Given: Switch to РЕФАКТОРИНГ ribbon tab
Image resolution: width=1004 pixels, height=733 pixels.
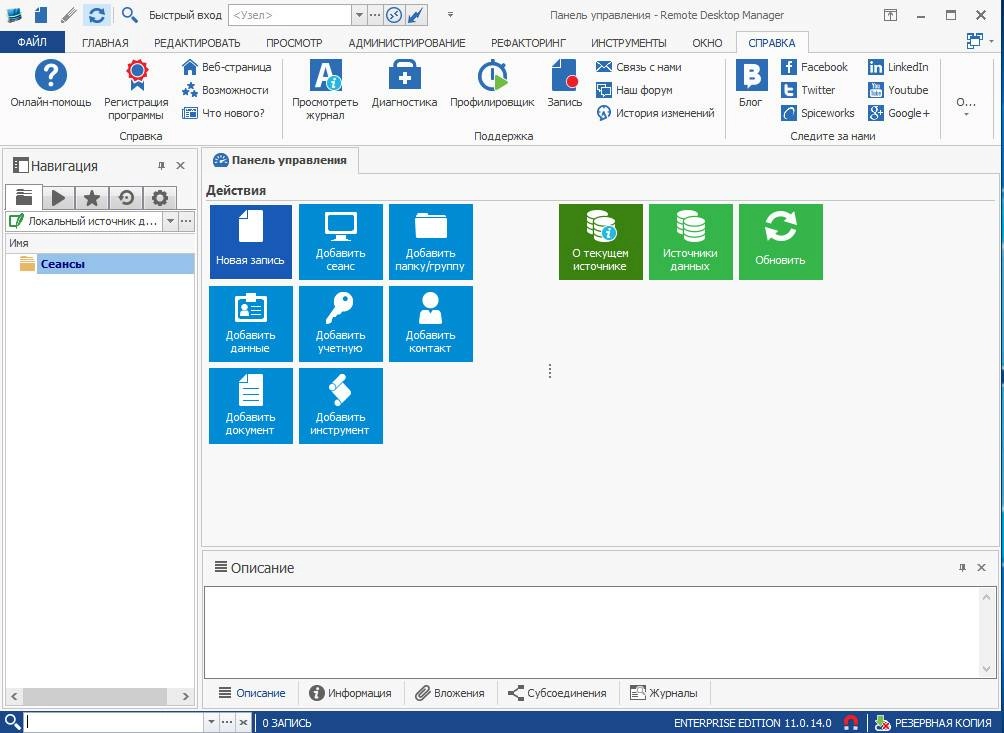Looking at the screenshot, I should [528, 43].
